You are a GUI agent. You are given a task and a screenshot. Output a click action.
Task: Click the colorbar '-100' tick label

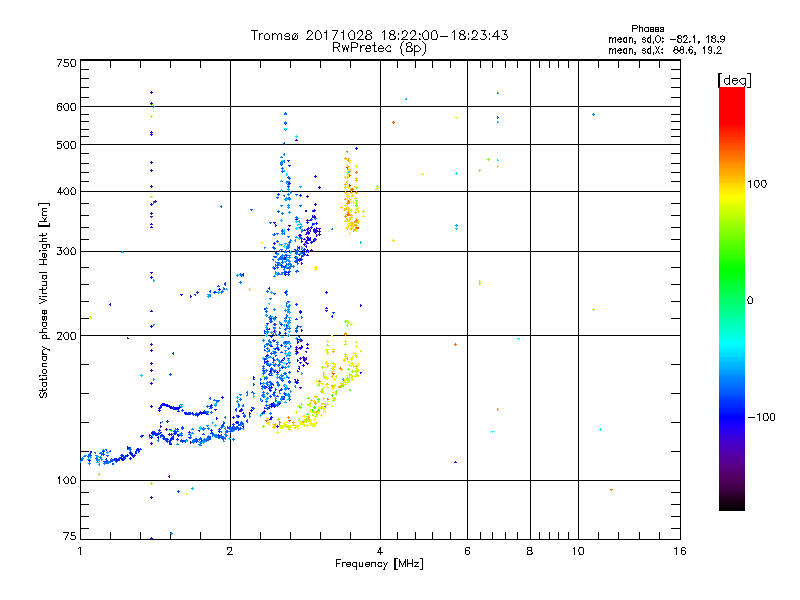[761, 417]
